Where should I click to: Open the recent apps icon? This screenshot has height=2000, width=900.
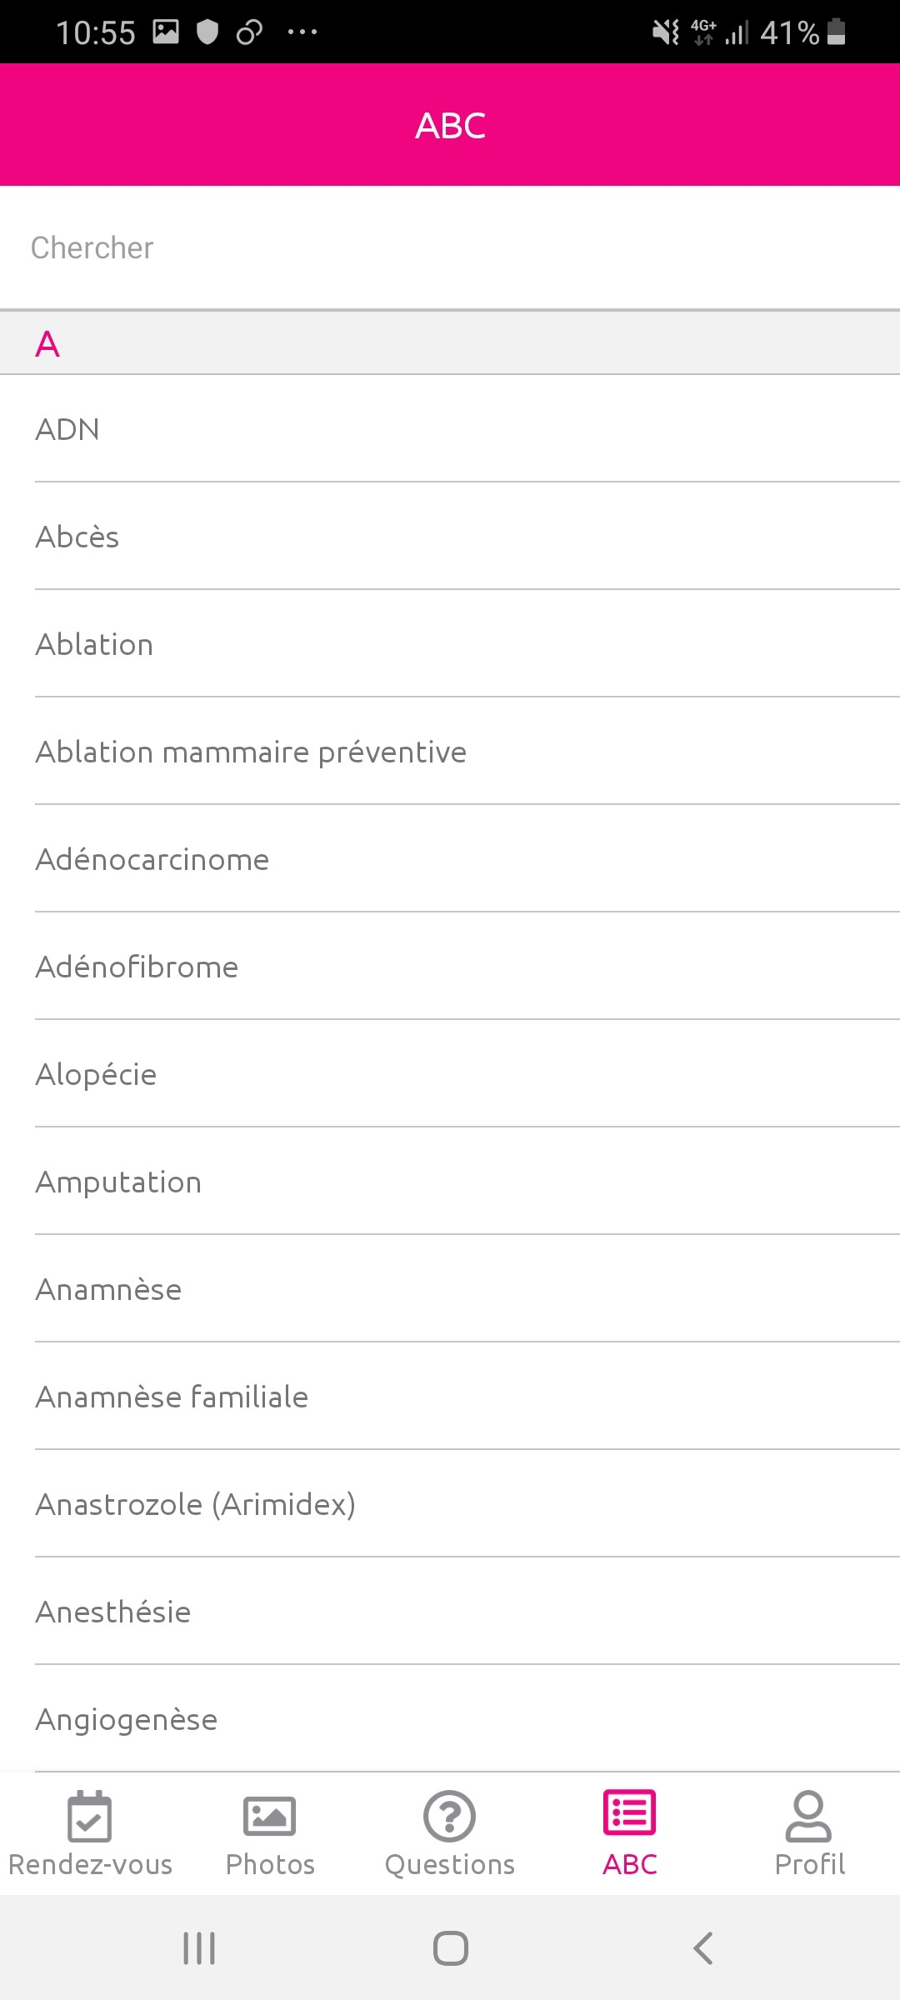click(199, 1948)
